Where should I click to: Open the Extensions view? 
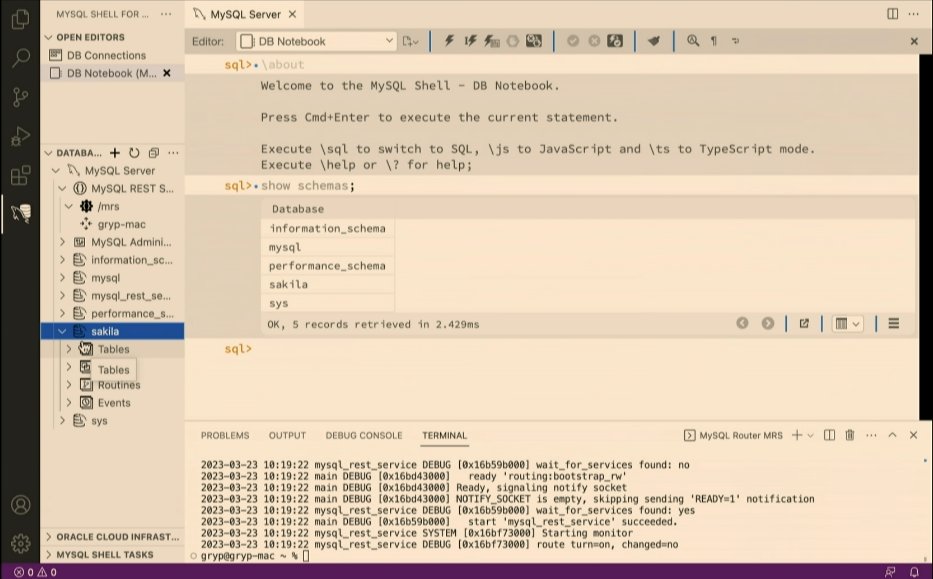click(x=20, y=175)
